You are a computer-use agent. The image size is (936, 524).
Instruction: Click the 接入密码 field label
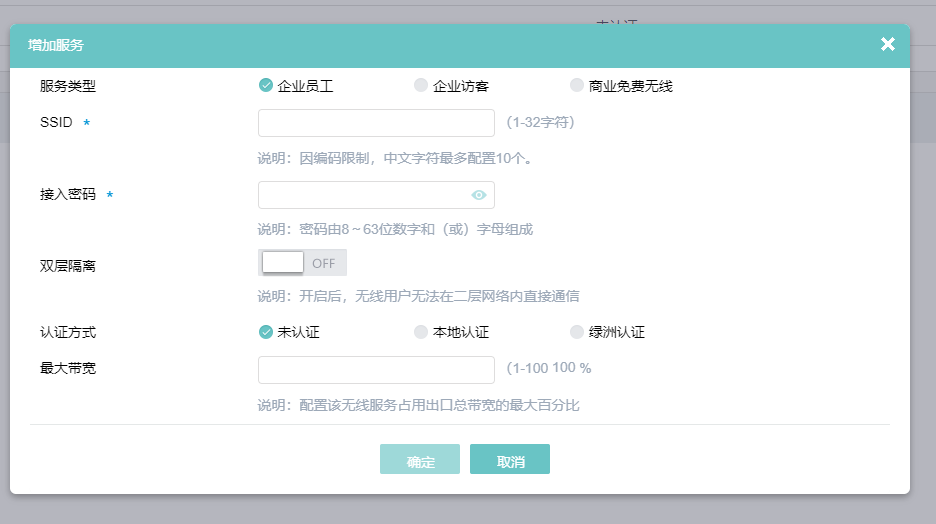point(68,195)
